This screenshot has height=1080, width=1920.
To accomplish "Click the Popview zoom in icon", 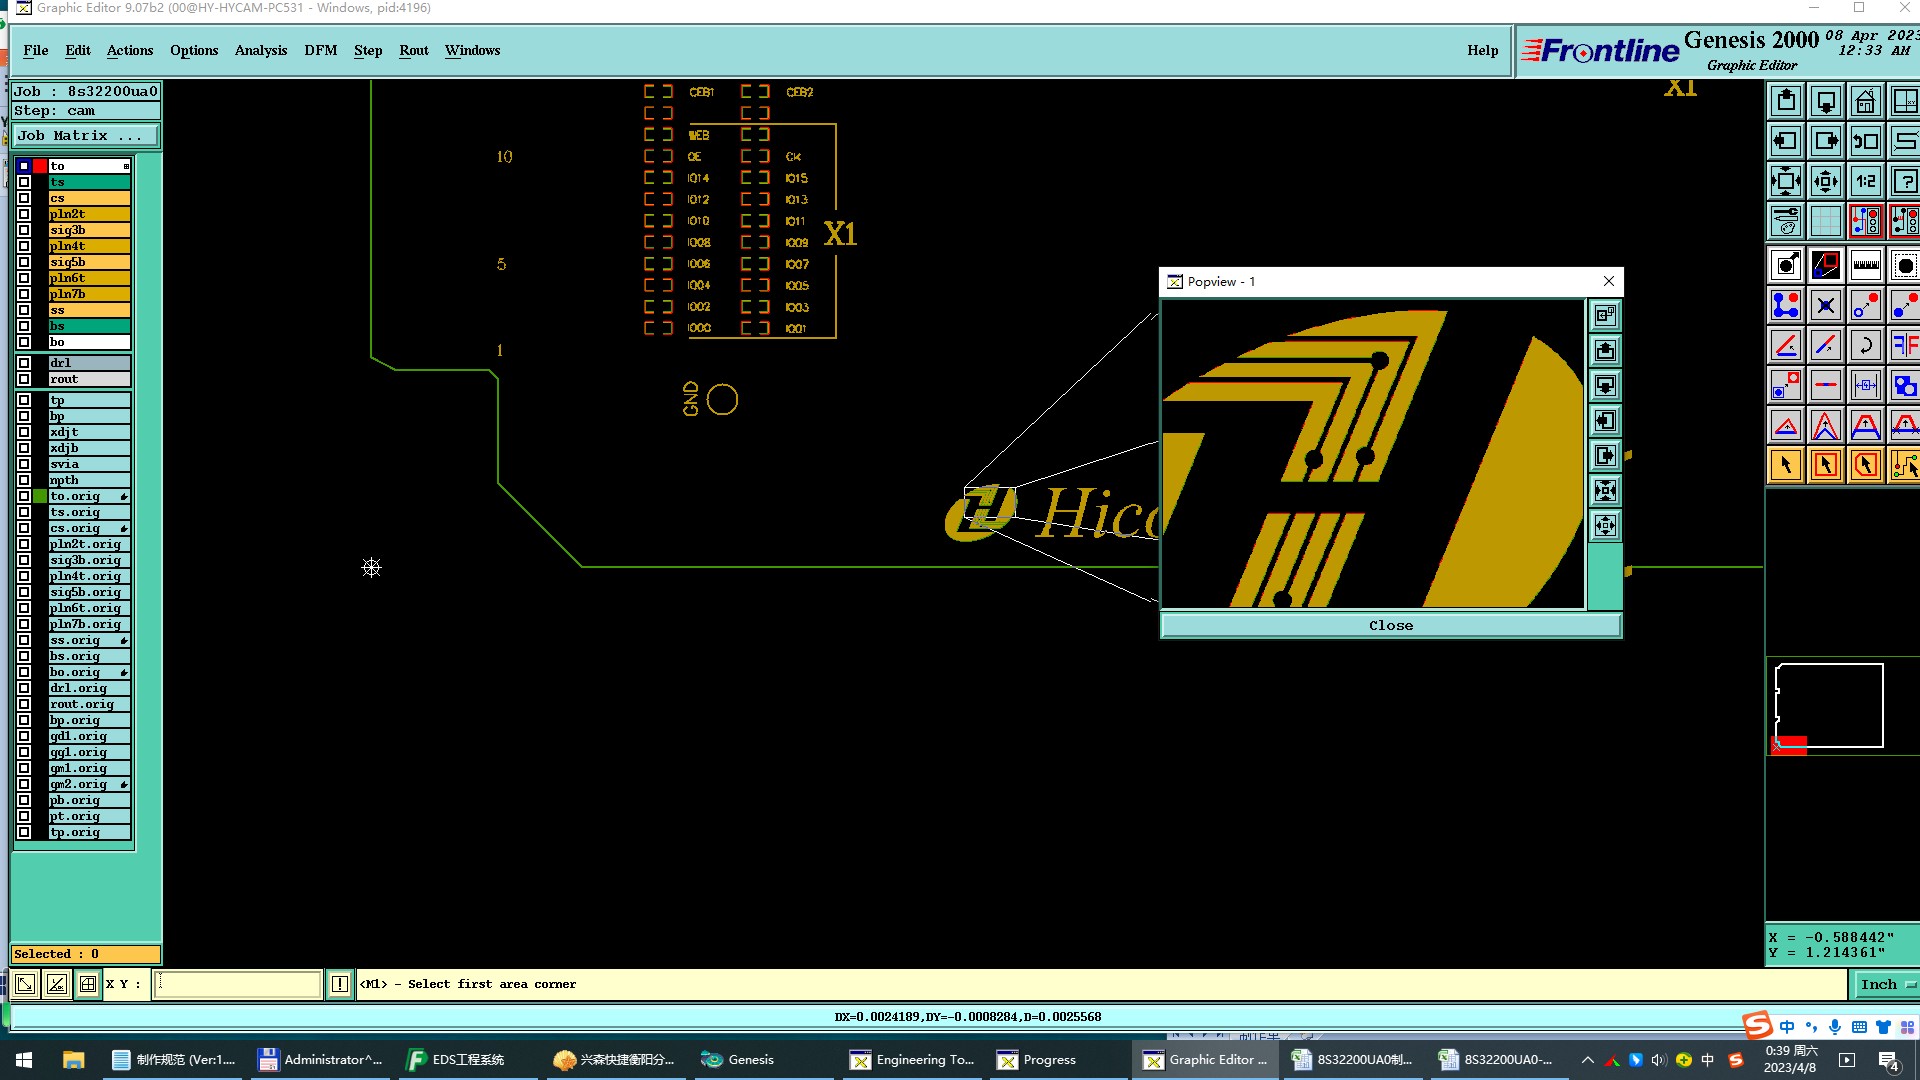I will point(1605,490).
